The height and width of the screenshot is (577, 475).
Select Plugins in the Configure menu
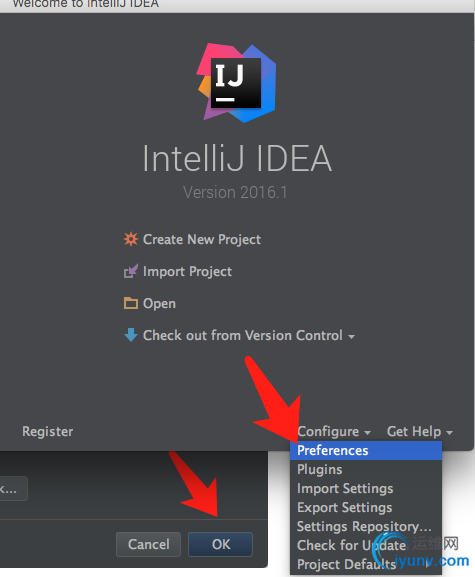pos(366,470)
